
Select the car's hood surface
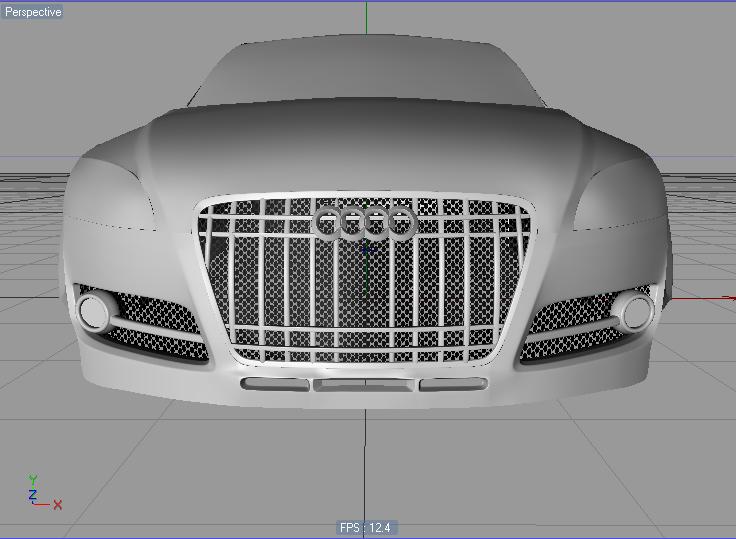click(365, 146)
